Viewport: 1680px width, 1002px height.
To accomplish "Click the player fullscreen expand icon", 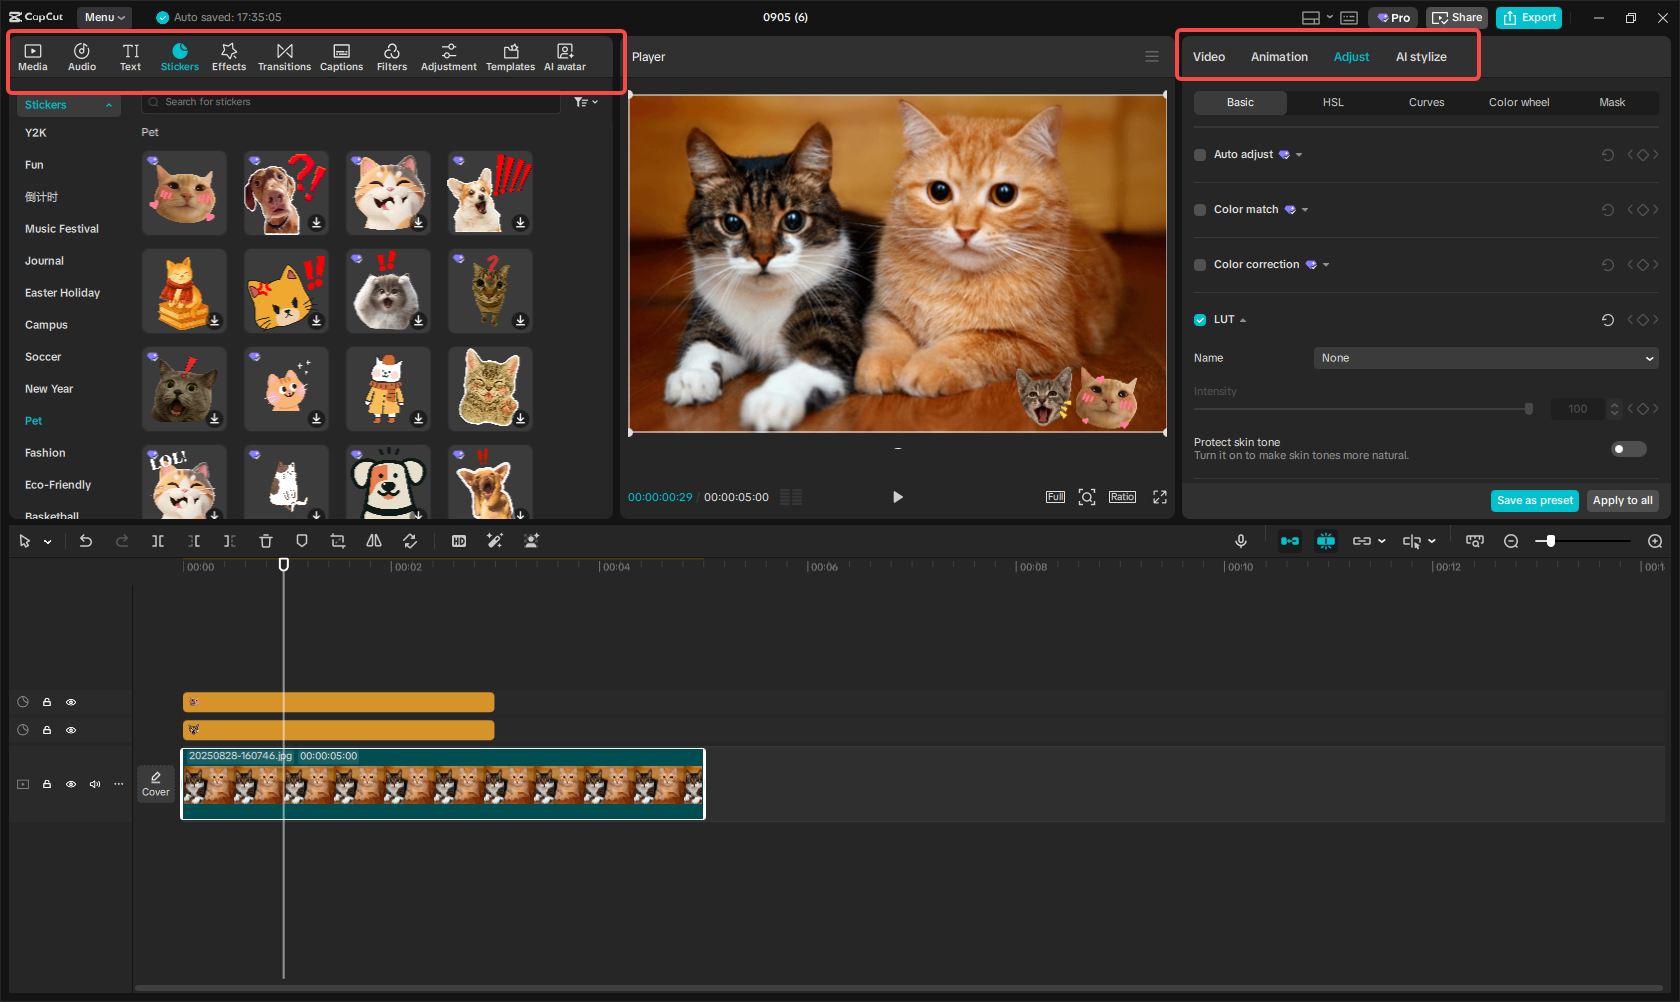I will click(x=1160, y=497).
